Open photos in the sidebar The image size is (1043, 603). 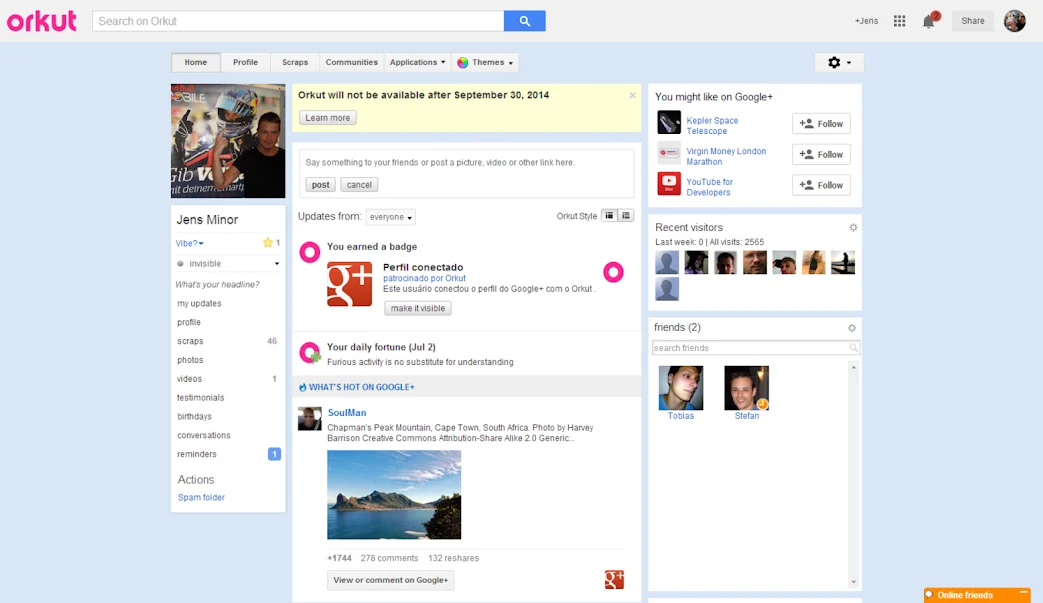(x=190, y=360)
